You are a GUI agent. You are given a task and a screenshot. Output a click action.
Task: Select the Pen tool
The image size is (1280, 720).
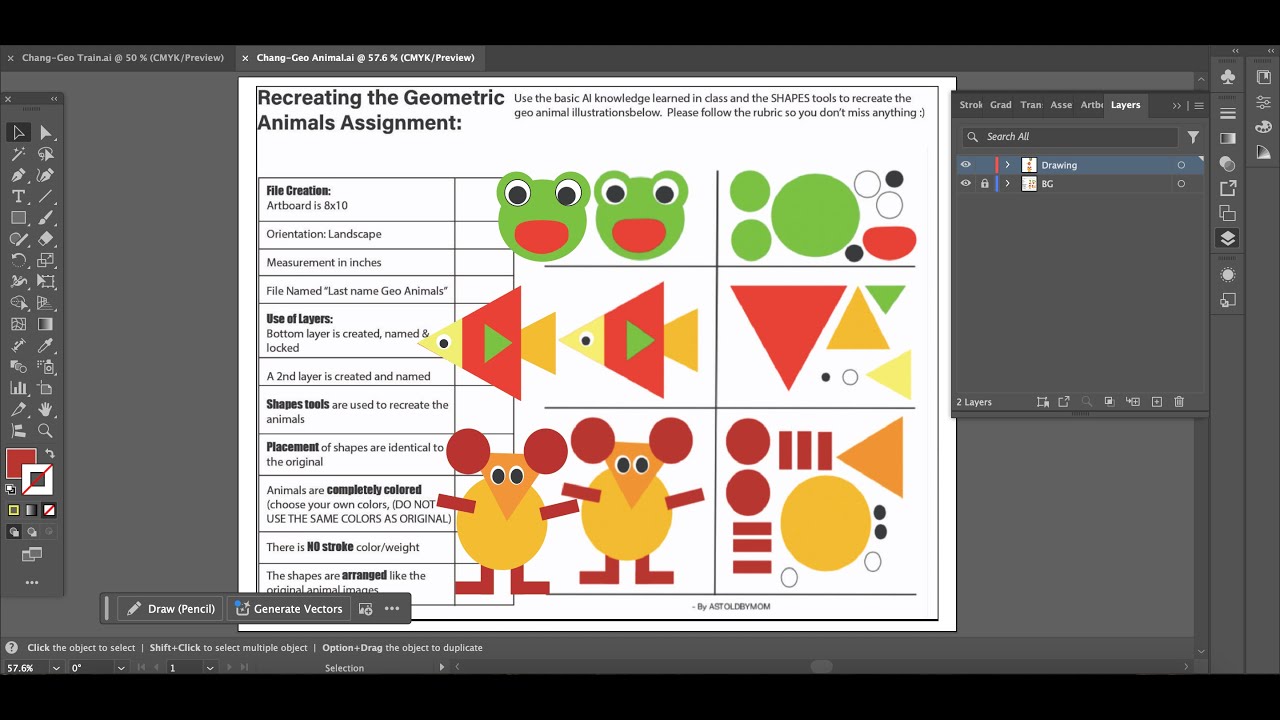pyautogui.click(x=18, y=175)
